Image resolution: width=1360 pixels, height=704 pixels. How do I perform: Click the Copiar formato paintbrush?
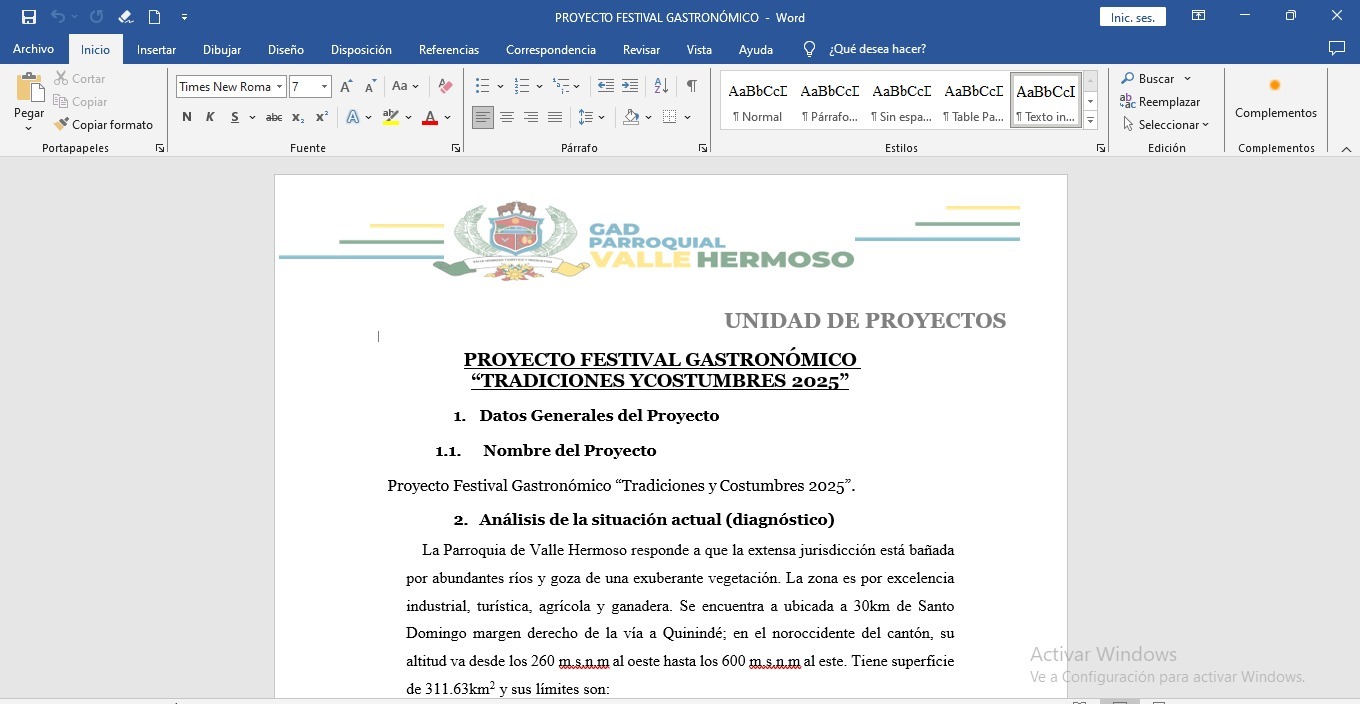103,125
